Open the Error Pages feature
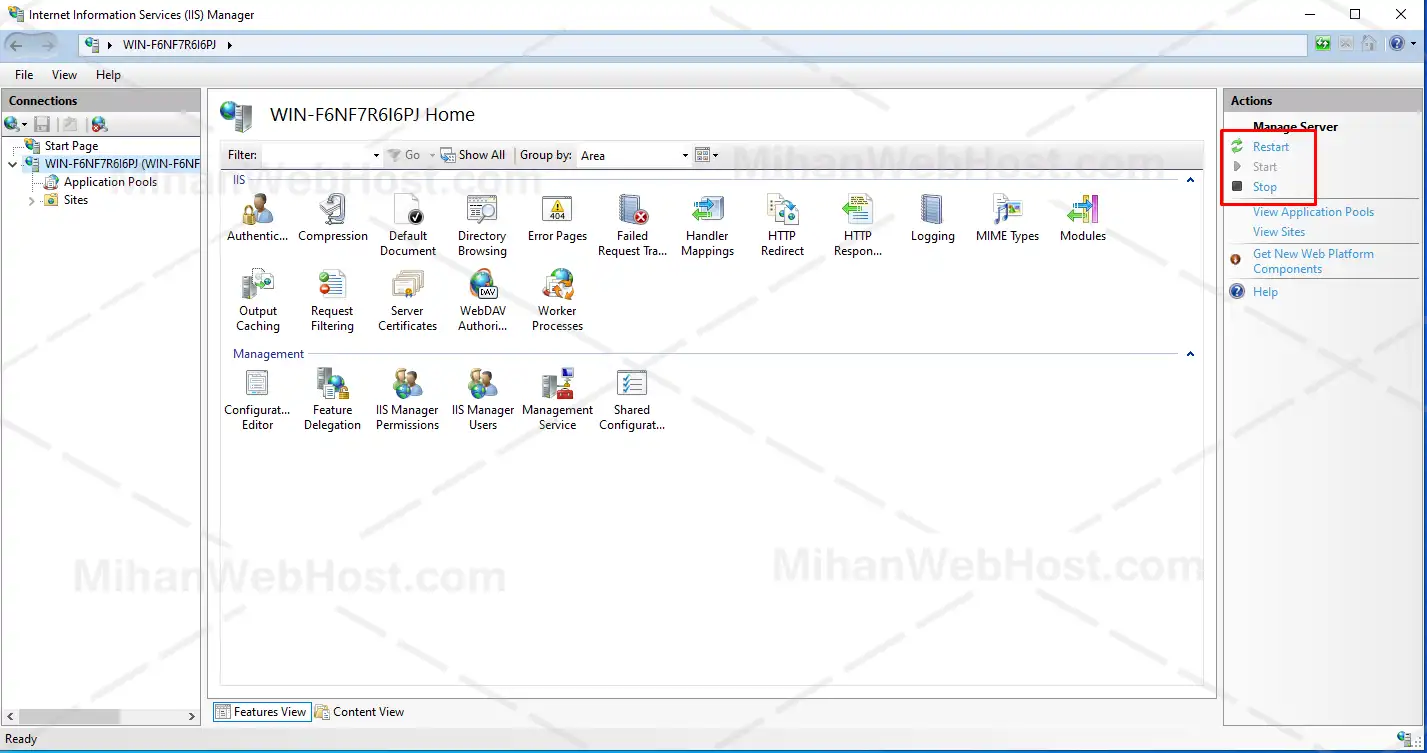The image size is (1427, 753). pos(557,212)
